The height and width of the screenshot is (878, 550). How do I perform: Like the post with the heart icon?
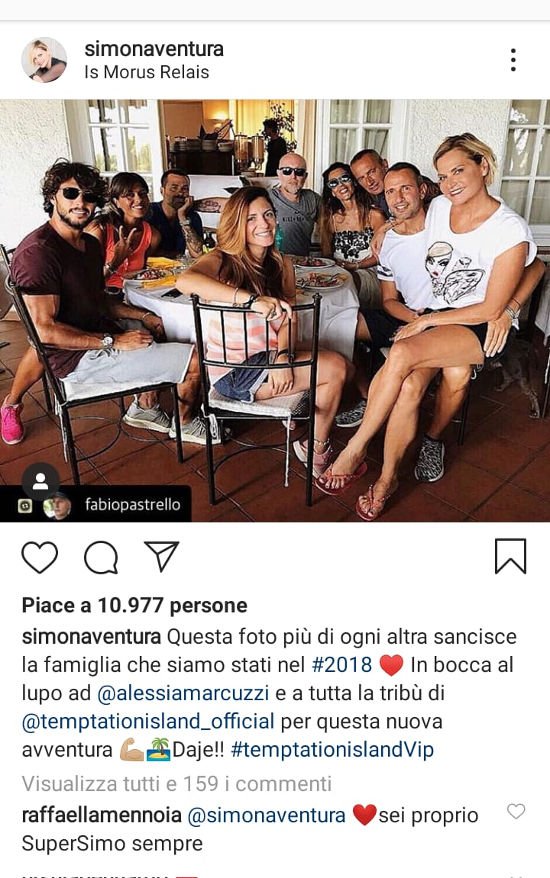[40, 557]
